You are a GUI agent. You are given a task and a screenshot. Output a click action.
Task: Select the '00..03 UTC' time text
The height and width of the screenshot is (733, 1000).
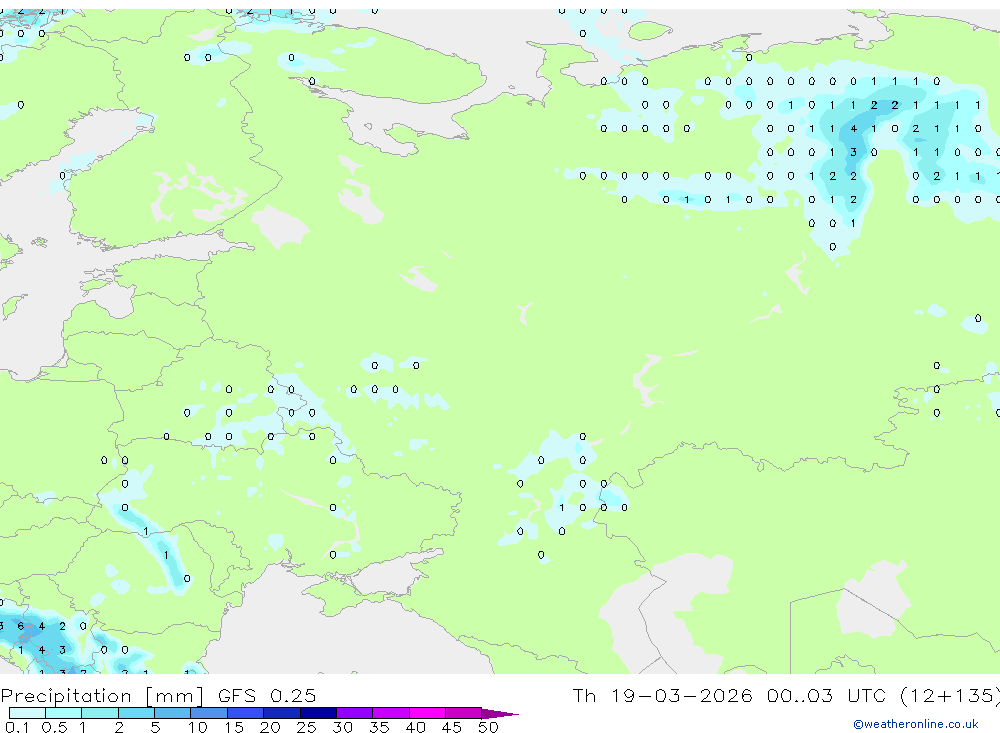tap(828, 695)
